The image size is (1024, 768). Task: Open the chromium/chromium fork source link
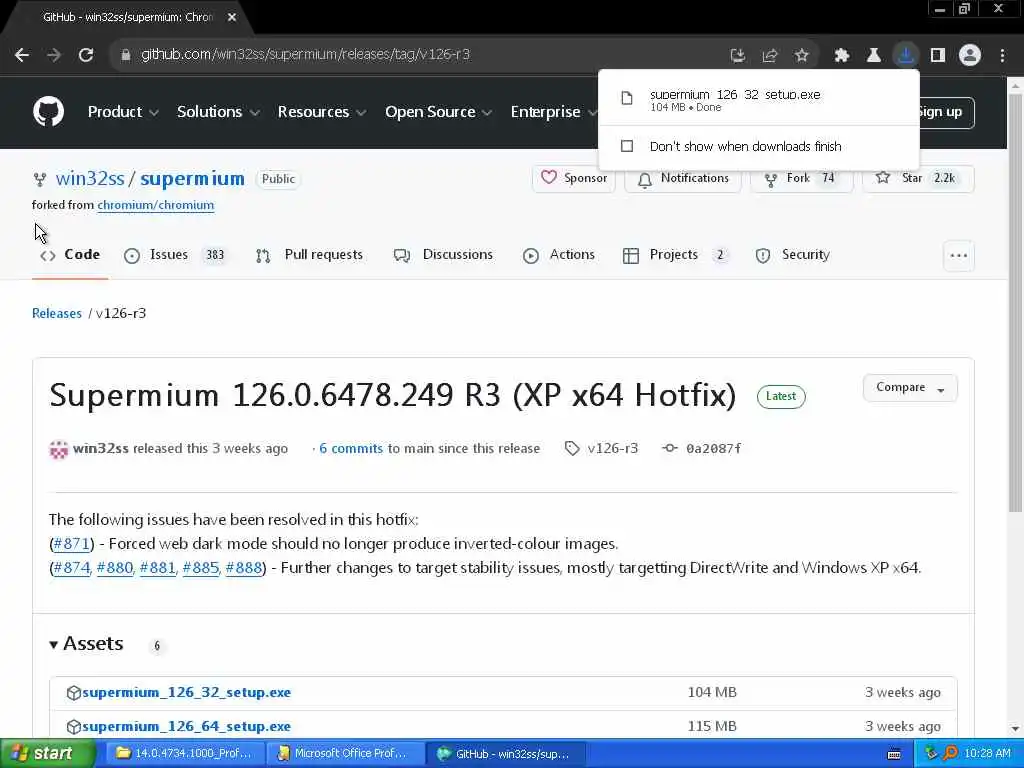(x=155, y=205)
